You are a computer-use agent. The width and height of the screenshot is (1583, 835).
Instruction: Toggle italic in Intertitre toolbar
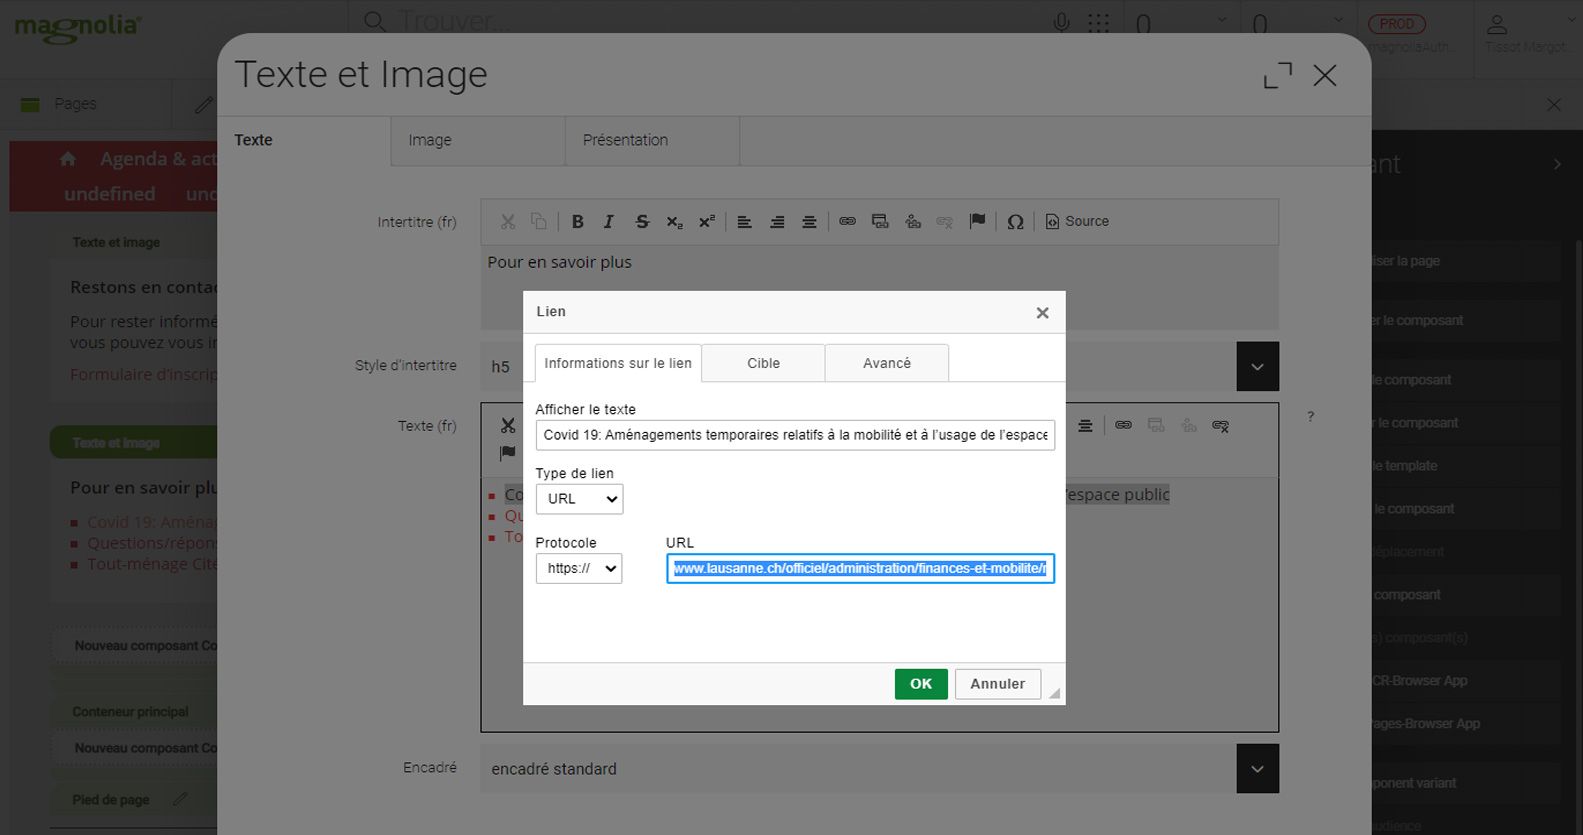point(608,222)
